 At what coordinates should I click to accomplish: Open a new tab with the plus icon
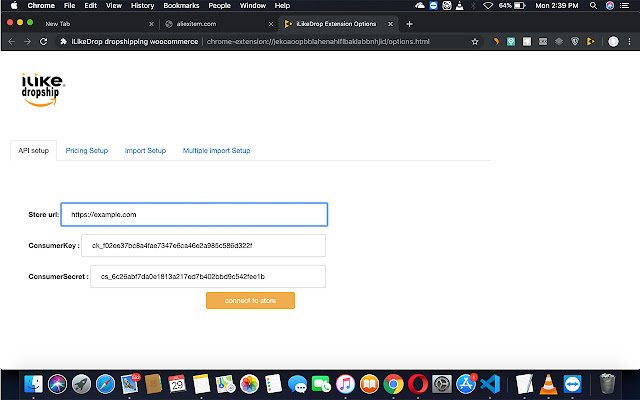click(x=409, y=24)
